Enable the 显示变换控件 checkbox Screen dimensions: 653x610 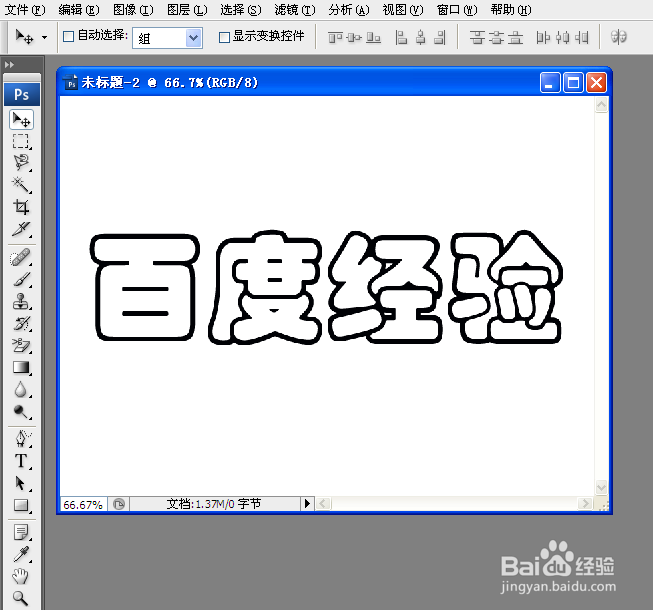tap(224, 37)
